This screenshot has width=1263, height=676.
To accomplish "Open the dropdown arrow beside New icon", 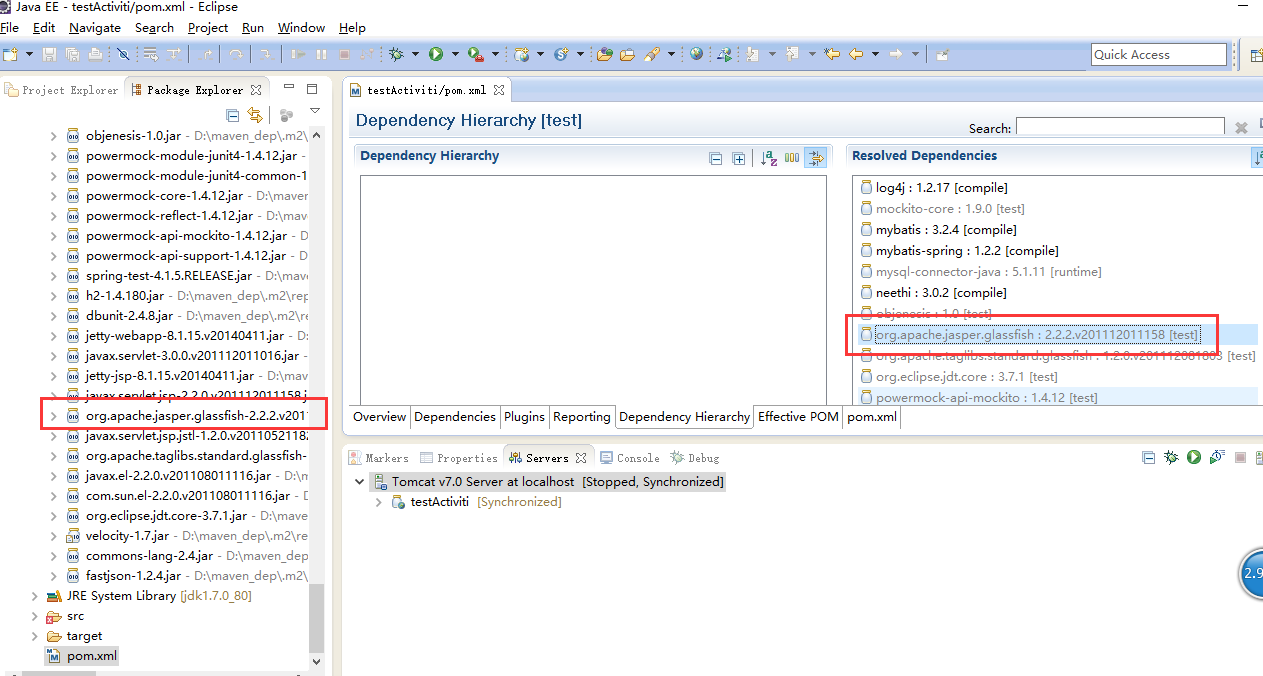I will [29, 54].
